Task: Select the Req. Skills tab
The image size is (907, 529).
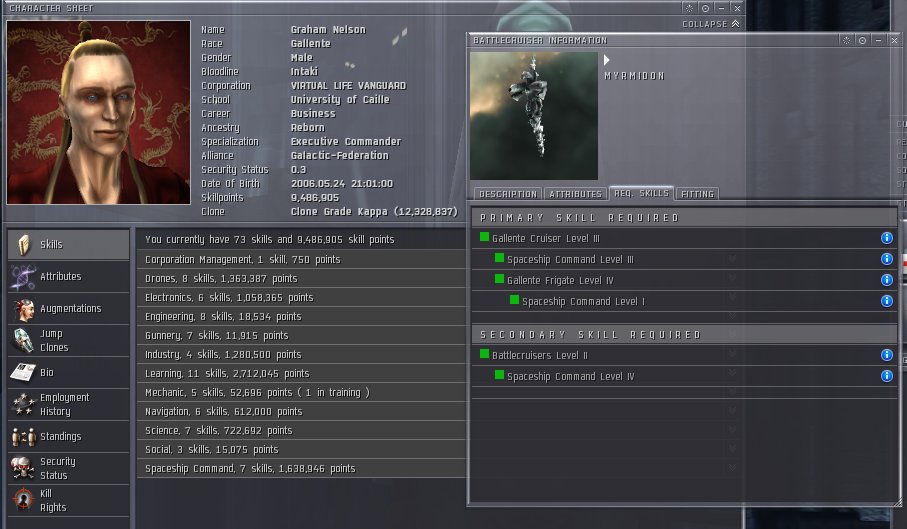Action: [x=641, y=193]
